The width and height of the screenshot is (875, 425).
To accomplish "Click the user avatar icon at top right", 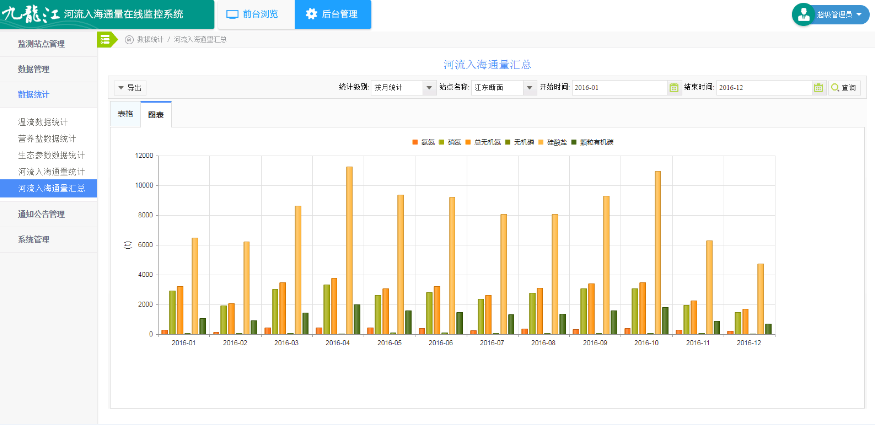I will click(803, 14).
